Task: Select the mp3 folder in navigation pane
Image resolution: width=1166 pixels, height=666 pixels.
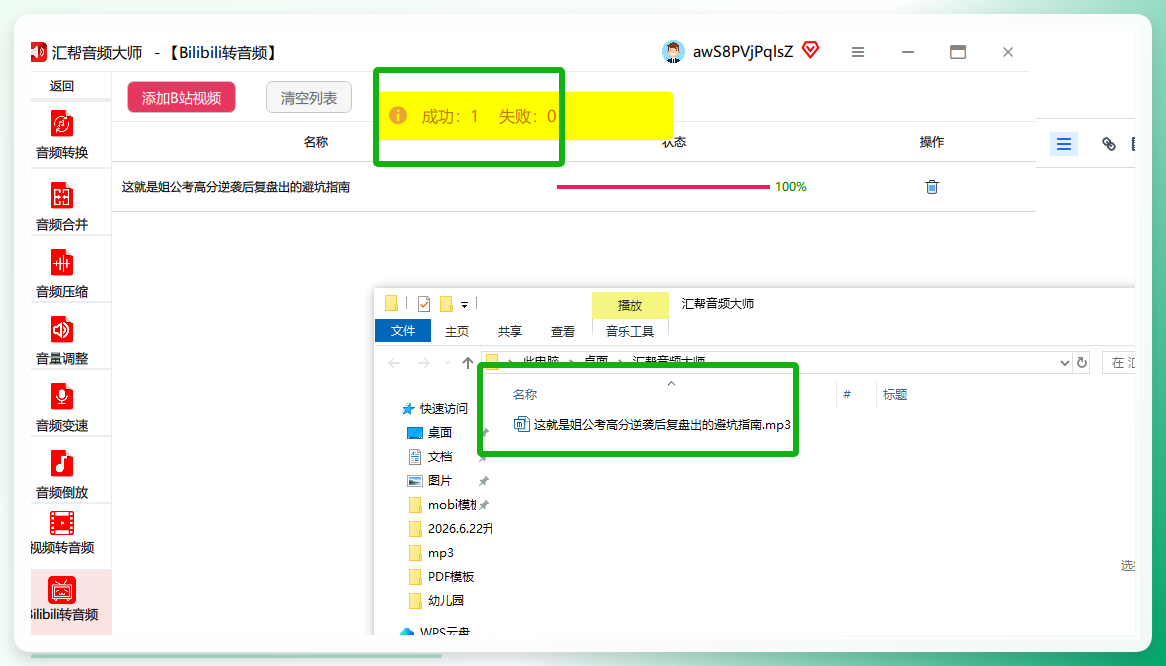Action: (432, 553)
